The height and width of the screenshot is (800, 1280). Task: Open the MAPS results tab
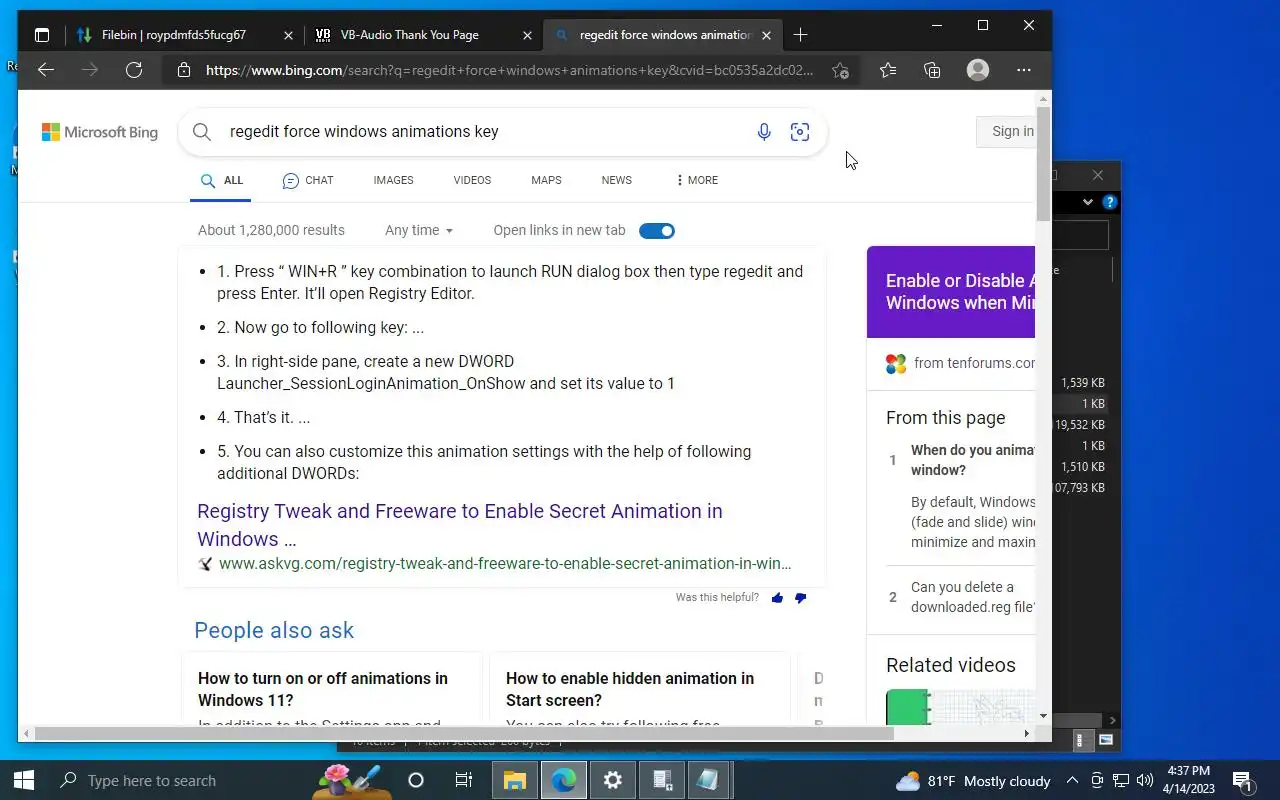546,180
